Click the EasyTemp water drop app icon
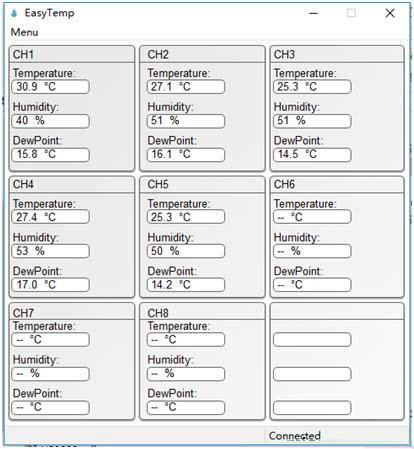 click(x=14, y=13)
